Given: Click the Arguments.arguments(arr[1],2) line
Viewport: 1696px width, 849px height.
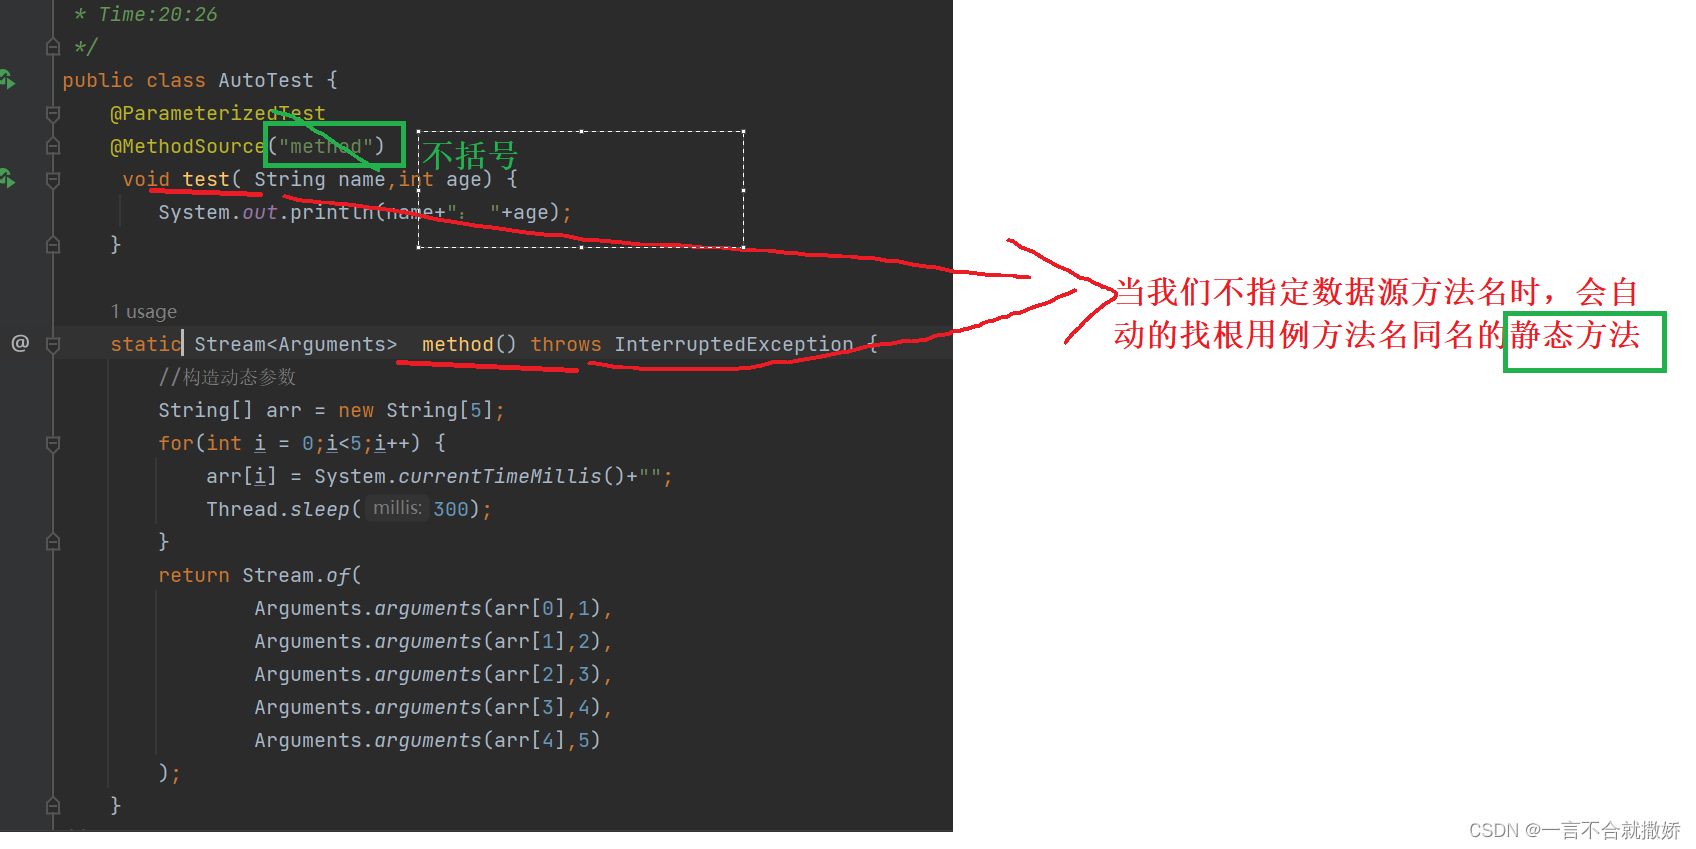Looking at the screenshot, I should point(433,641).
